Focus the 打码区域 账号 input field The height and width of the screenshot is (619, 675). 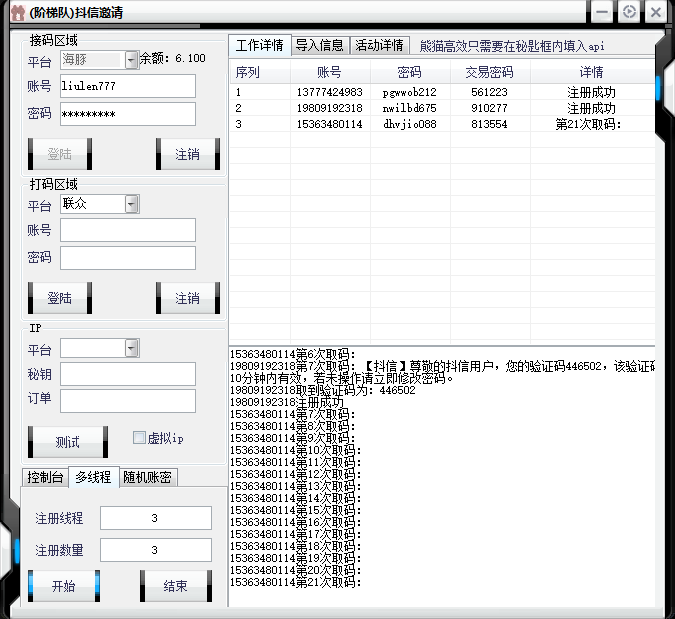(x=128, y=230)
